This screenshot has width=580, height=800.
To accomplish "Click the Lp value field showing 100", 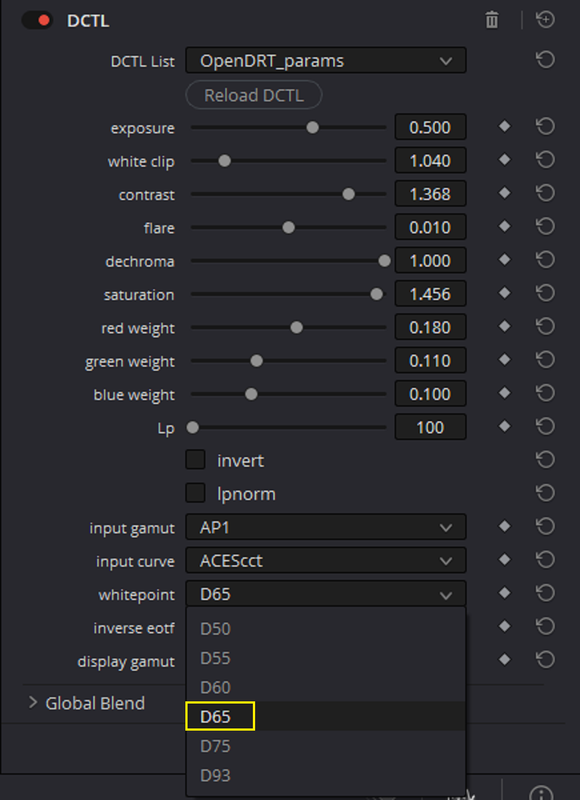I will 430,427.
